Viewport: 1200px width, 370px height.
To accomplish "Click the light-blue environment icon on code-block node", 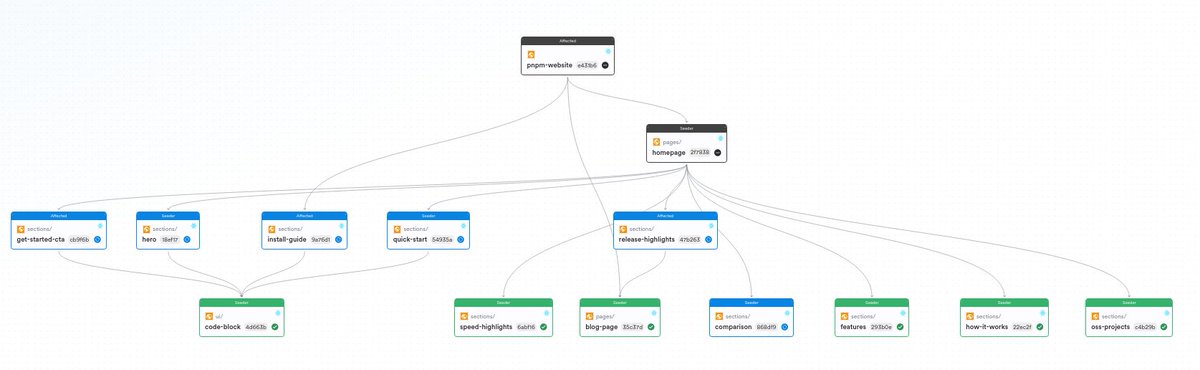I will click(x=277, y=312).
